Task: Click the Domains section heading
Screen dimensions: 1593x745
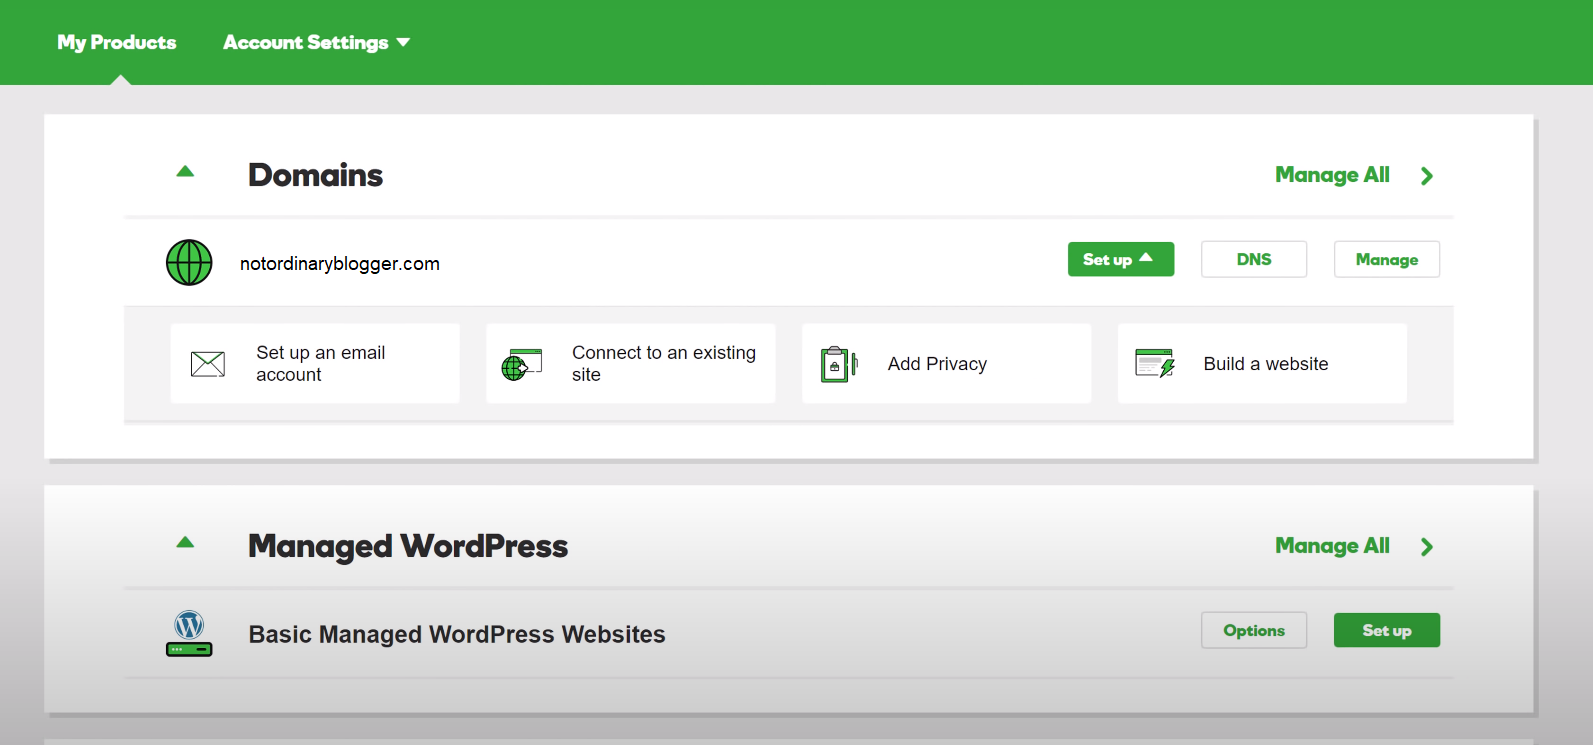Action: click(315, 175)
